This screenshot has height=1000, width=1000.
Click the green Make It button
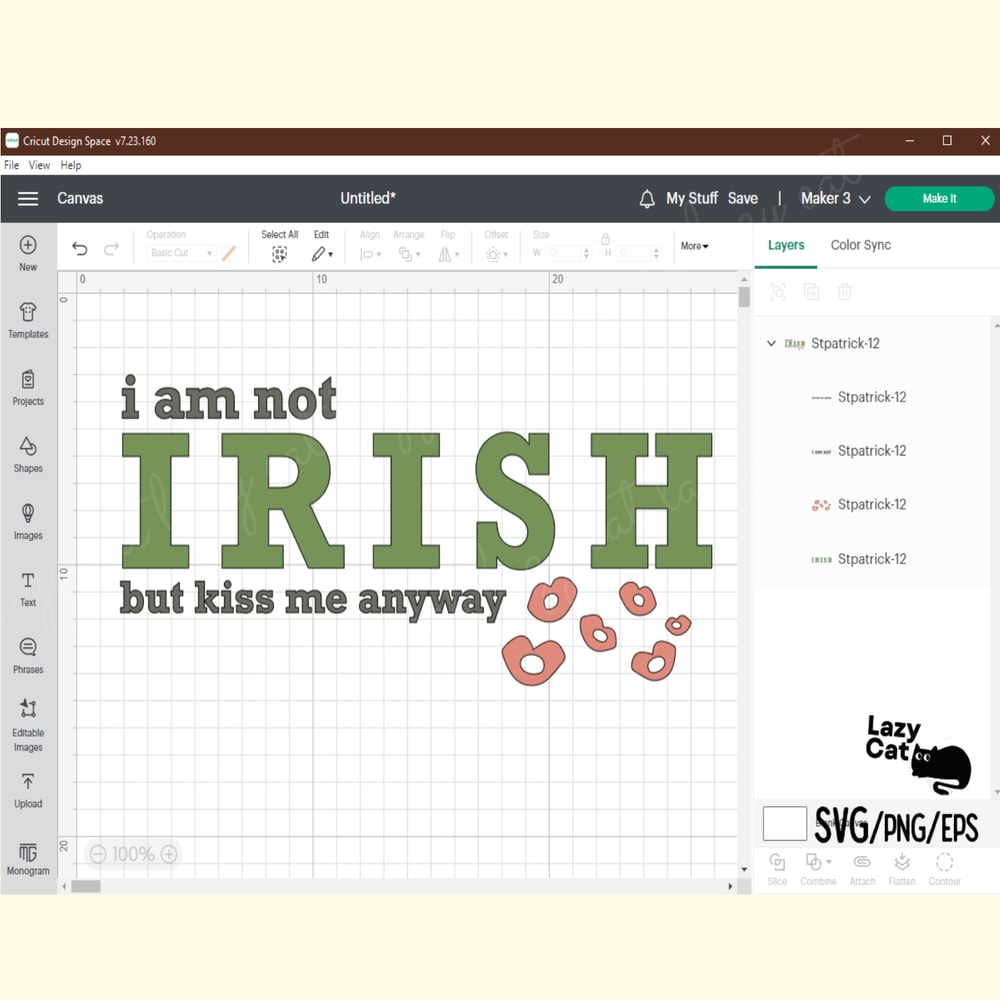pos(939,198)
